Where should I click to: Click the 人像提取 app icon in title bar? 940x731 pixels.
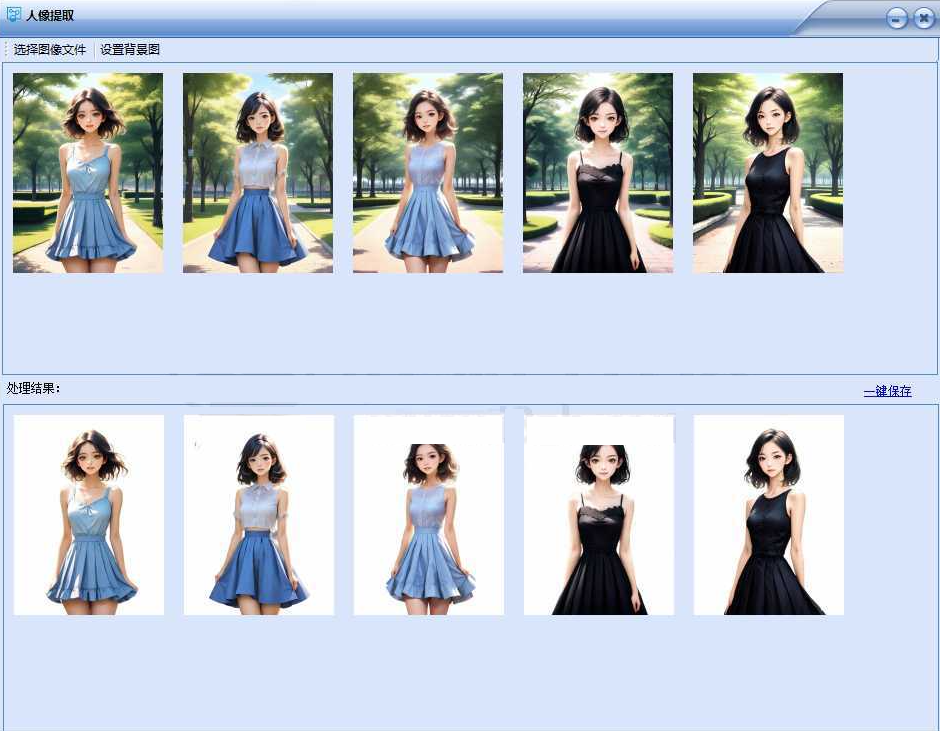[x=13, y=15]
